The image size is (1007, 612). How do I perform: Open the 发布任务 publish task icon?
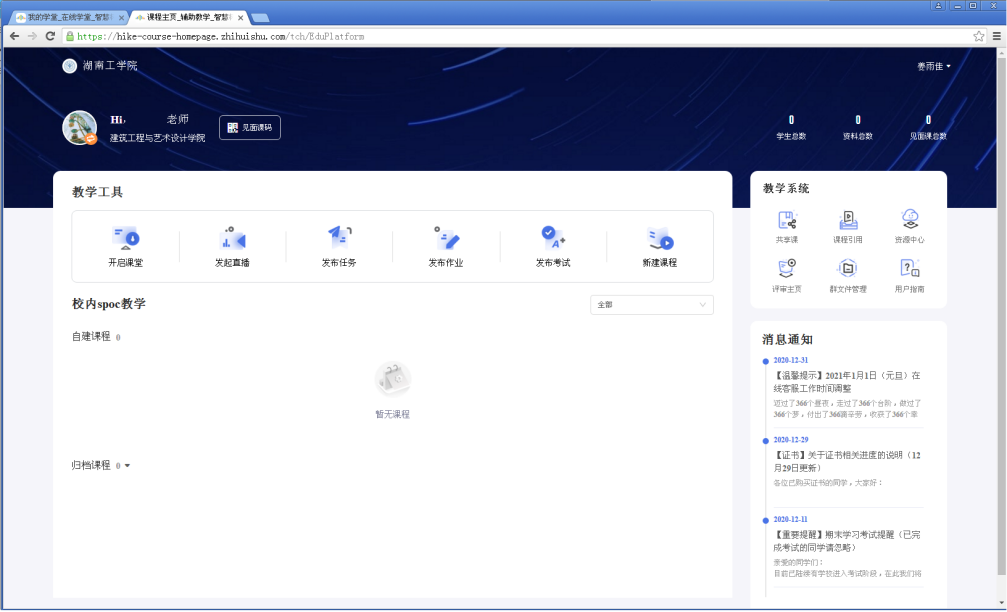tap(339, 238)
